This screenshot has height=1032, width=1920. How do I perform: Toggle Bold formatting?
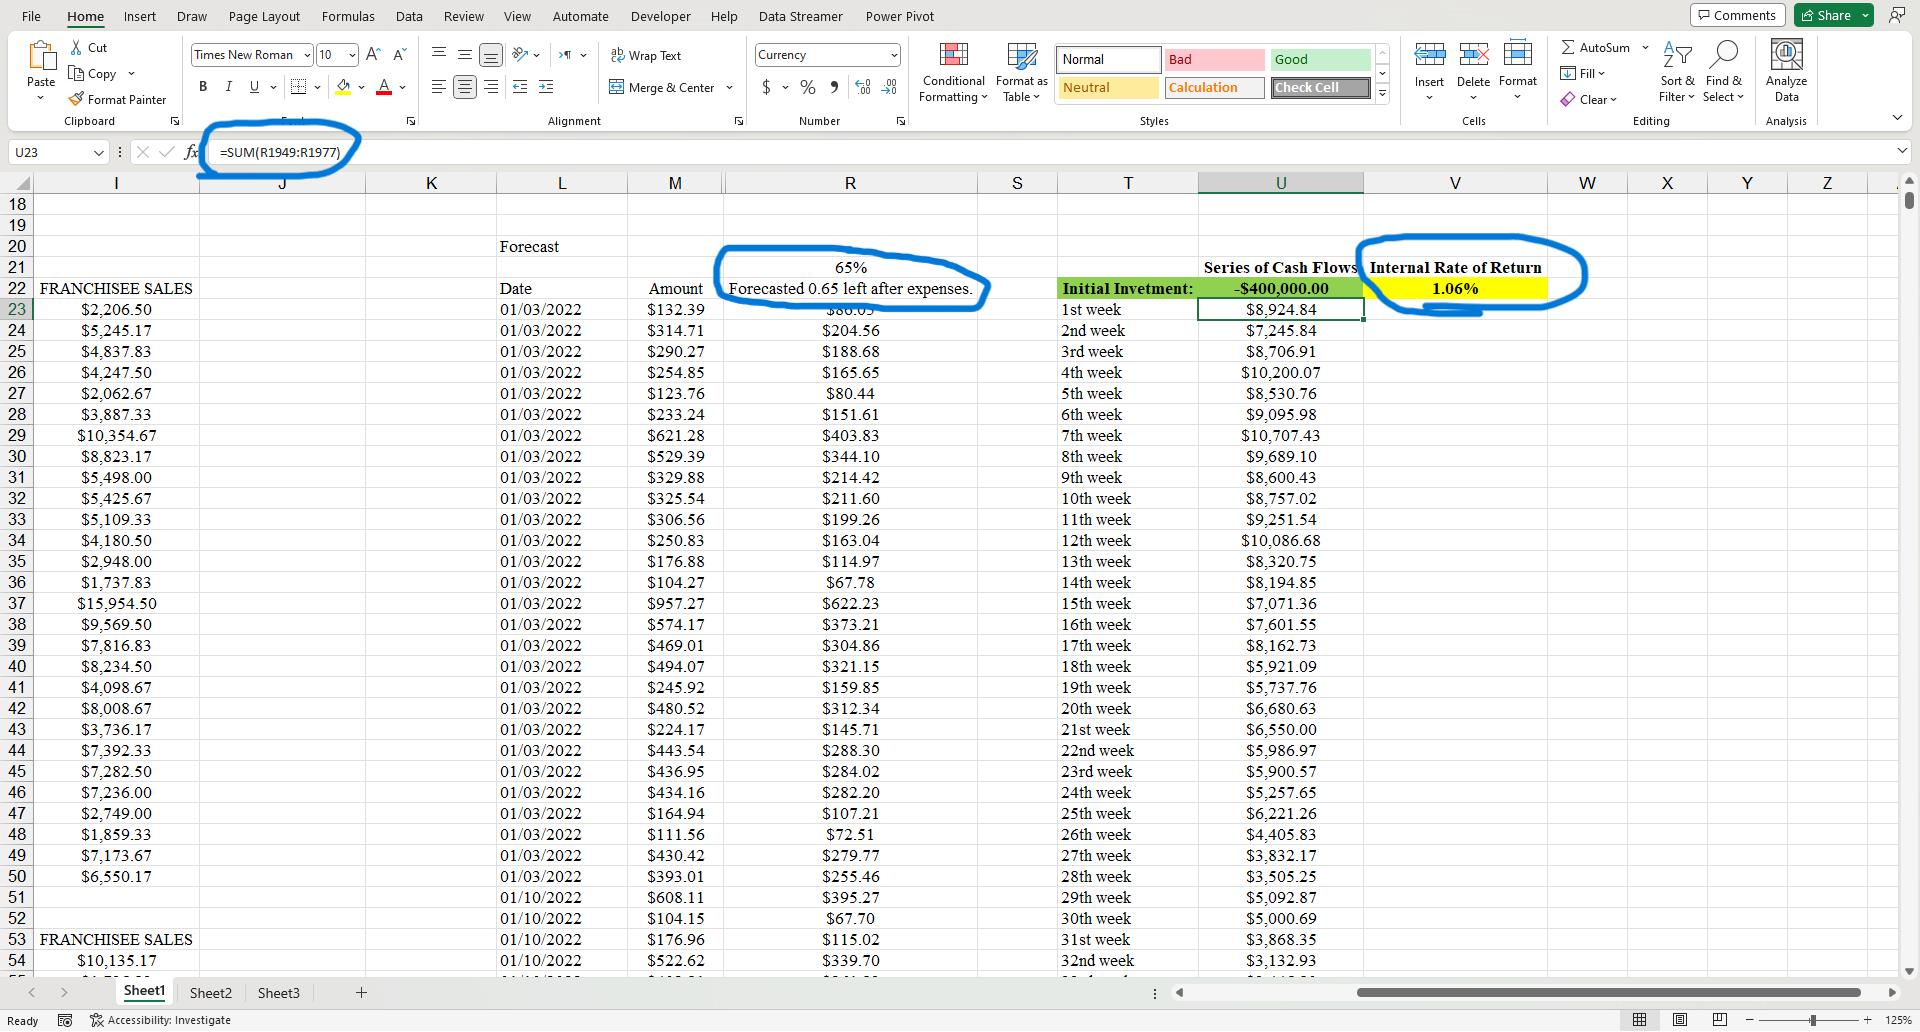pyautogui.click(x=203, y=87)
